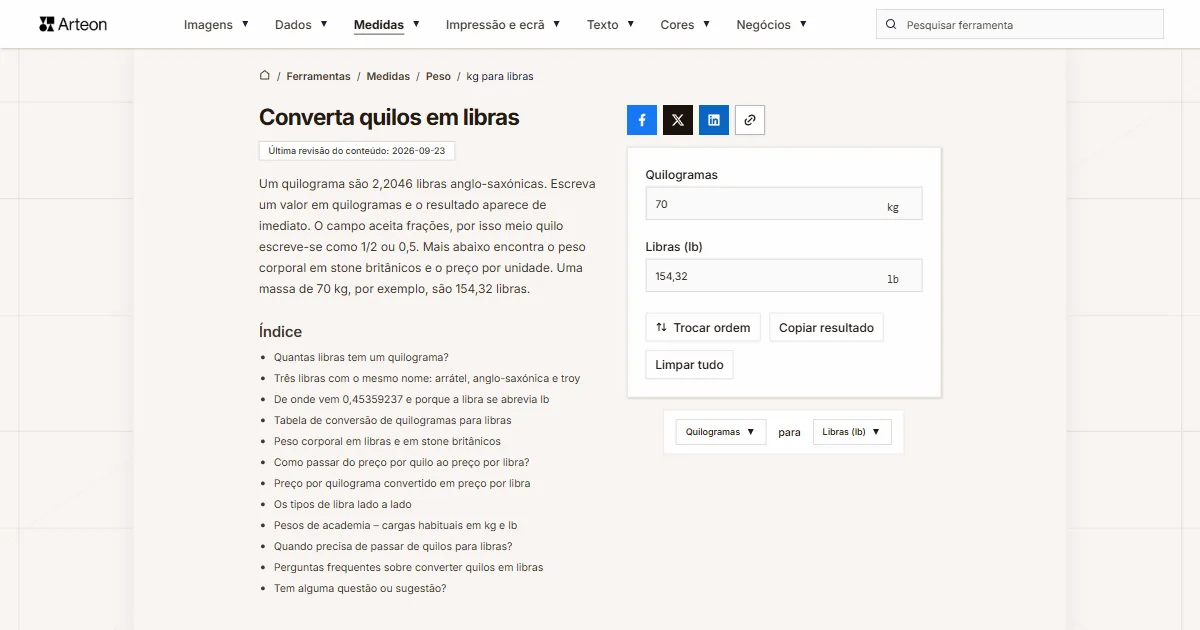This screenshot has height=630, width=1200.
Task: Click the 'Converta quilos em libras' heading
Action: pos(389,117)
